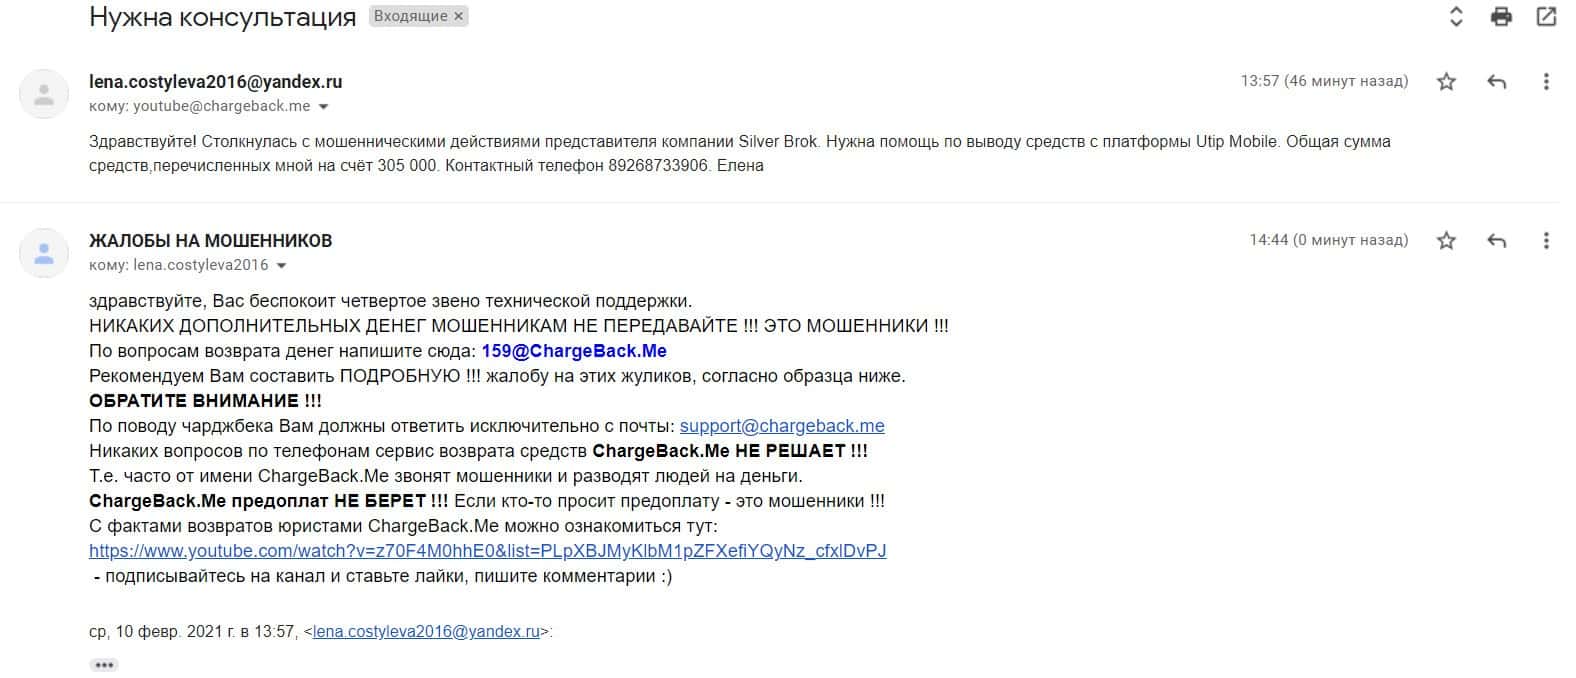The height and width of the screenshot is (678, 1576).
Task: Remove the Входящие label
Action: [459, 16]
